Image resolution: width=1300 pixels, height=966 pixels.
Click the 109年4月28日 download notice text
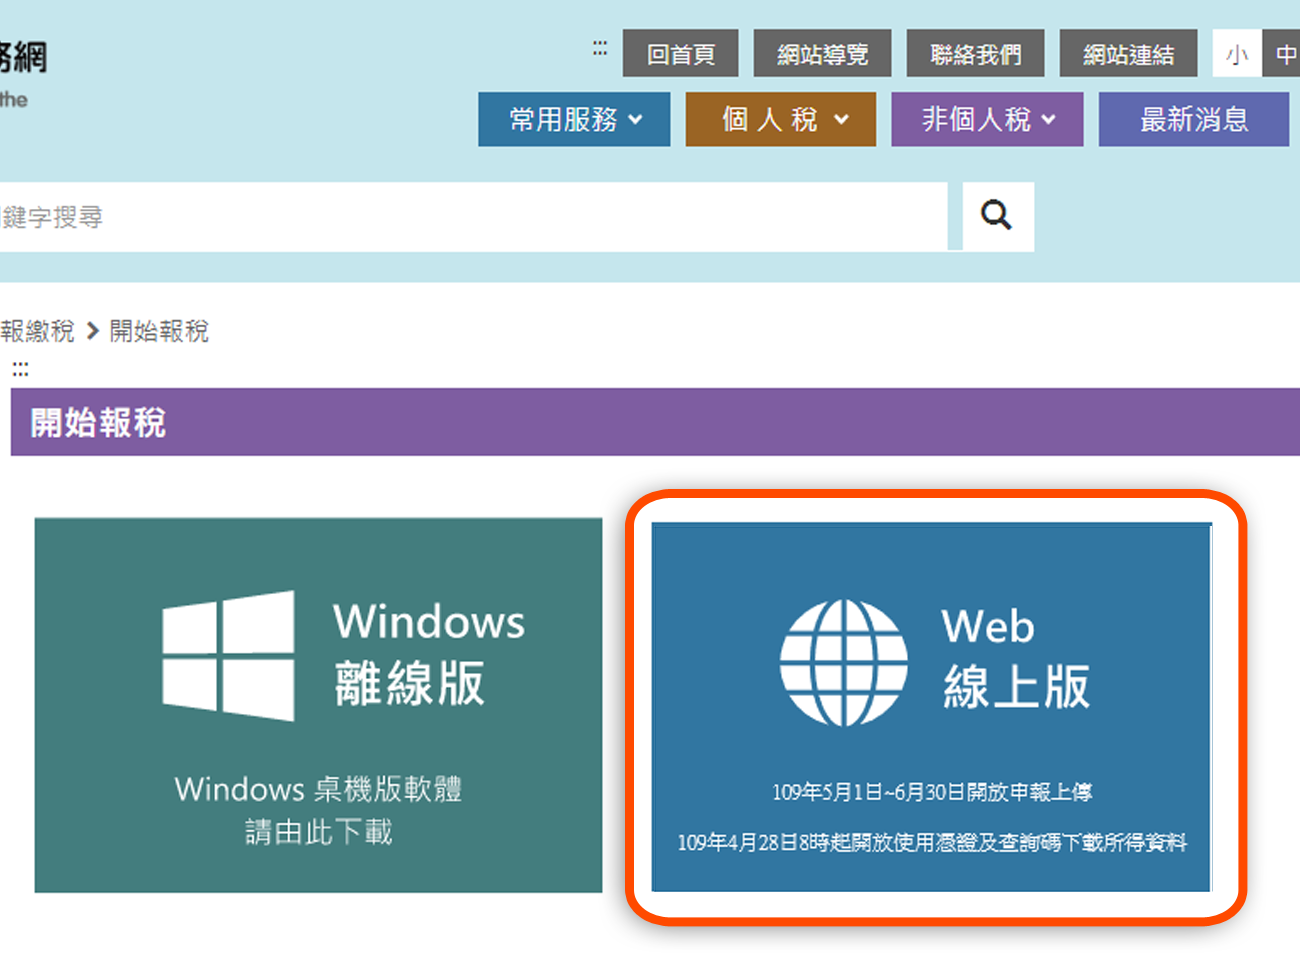click(932, 843)
